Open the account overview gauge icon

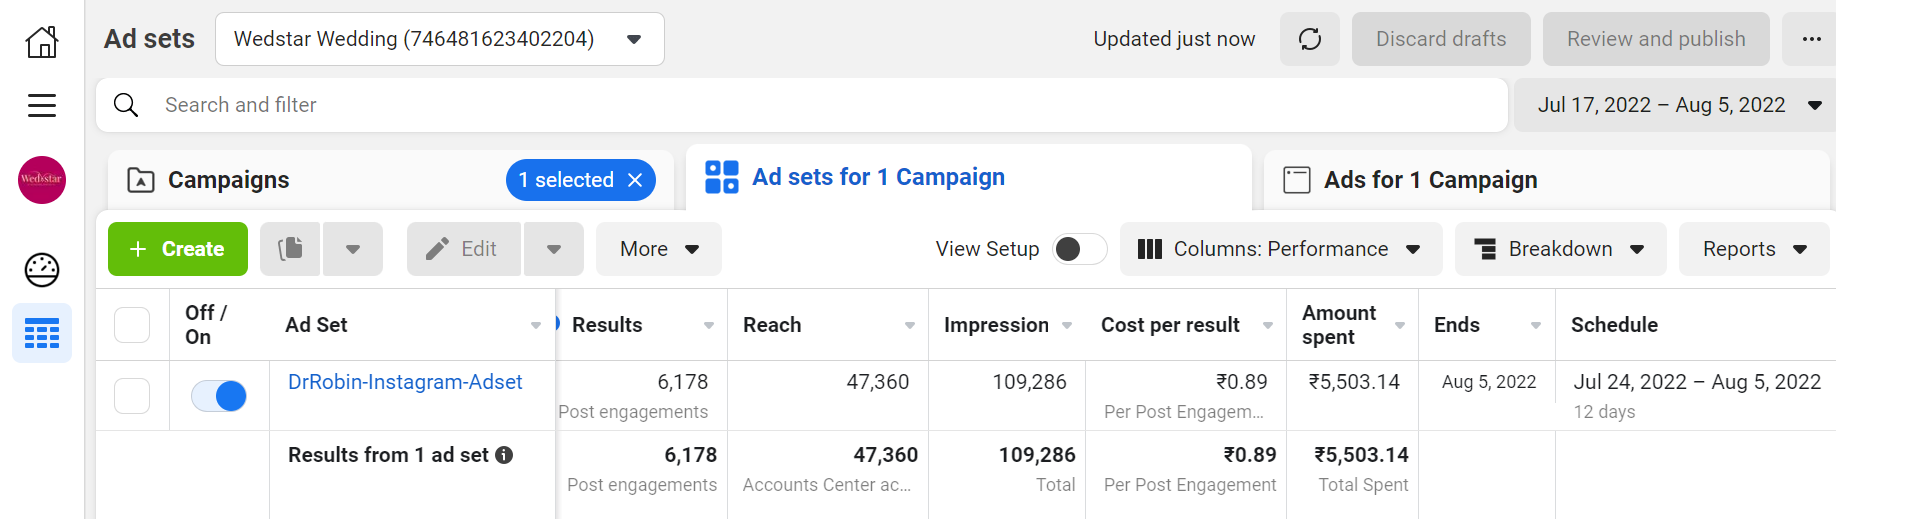tap(42, 270)
